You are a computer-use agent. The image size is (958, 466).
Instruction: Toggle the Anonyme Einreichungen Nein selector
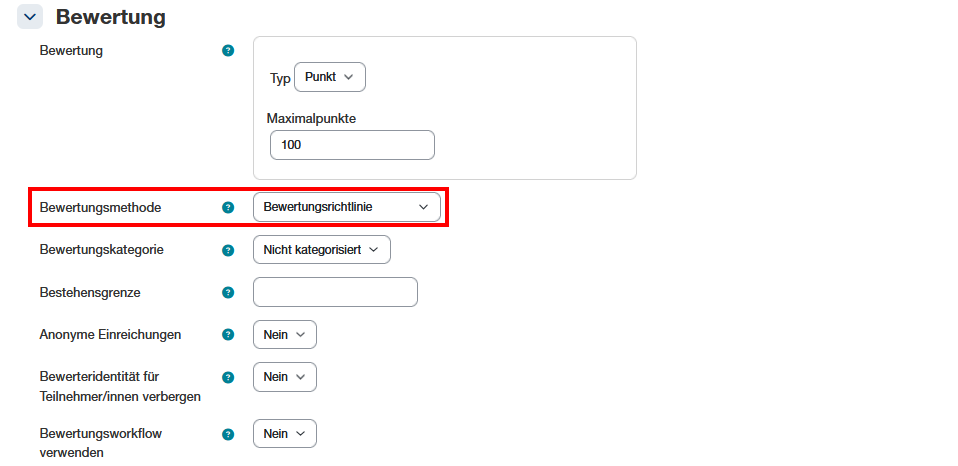pyautogui.click(x=285, y=334)
